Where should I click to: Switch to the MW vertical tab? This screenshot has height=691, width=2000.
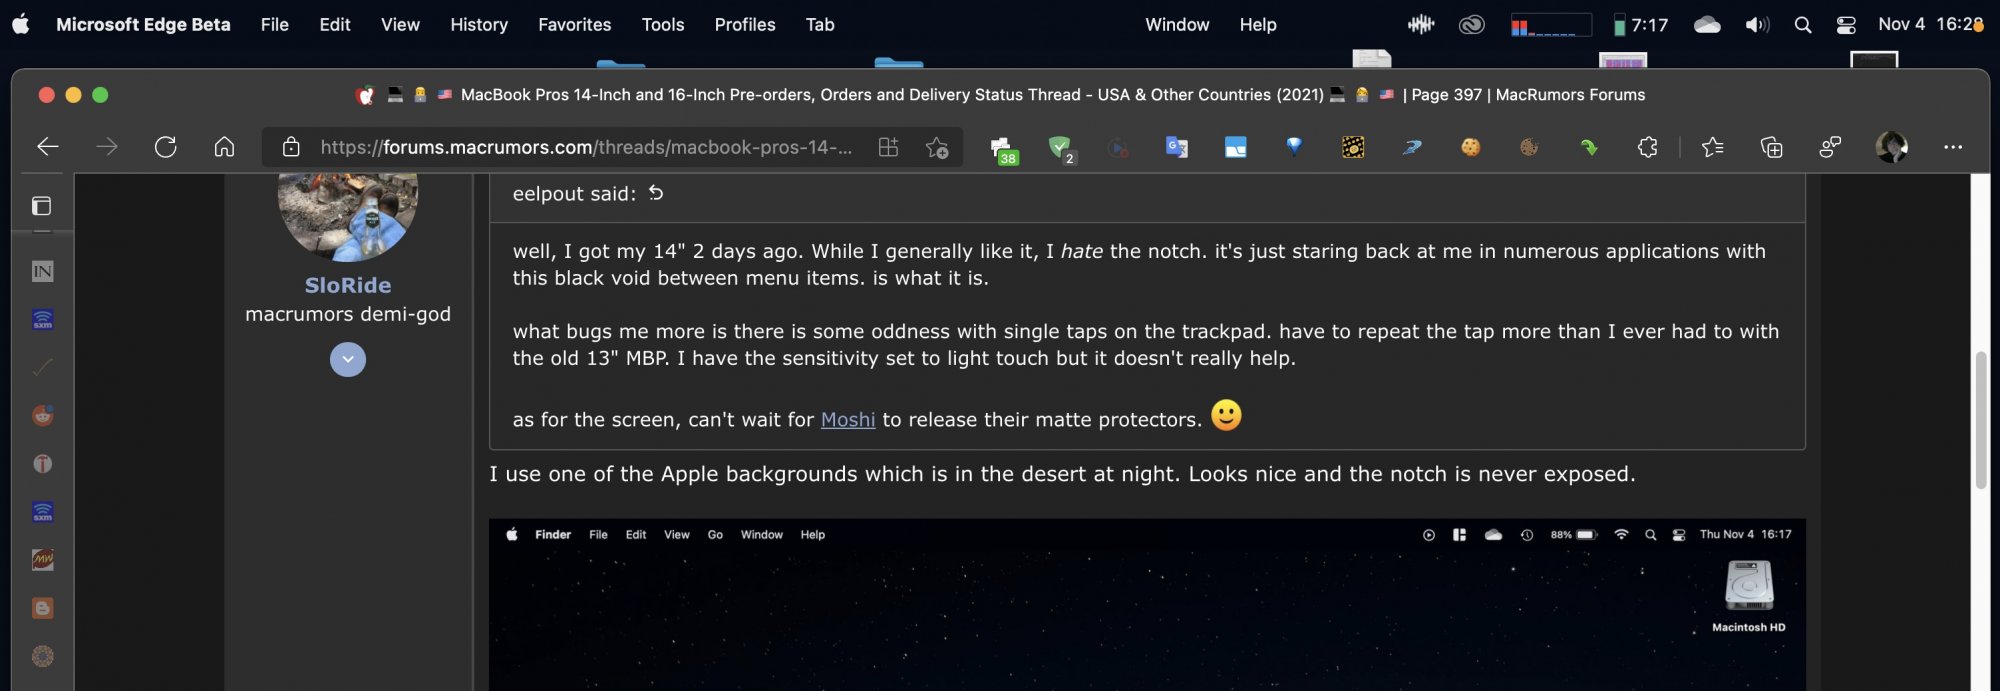click(42, 560)
